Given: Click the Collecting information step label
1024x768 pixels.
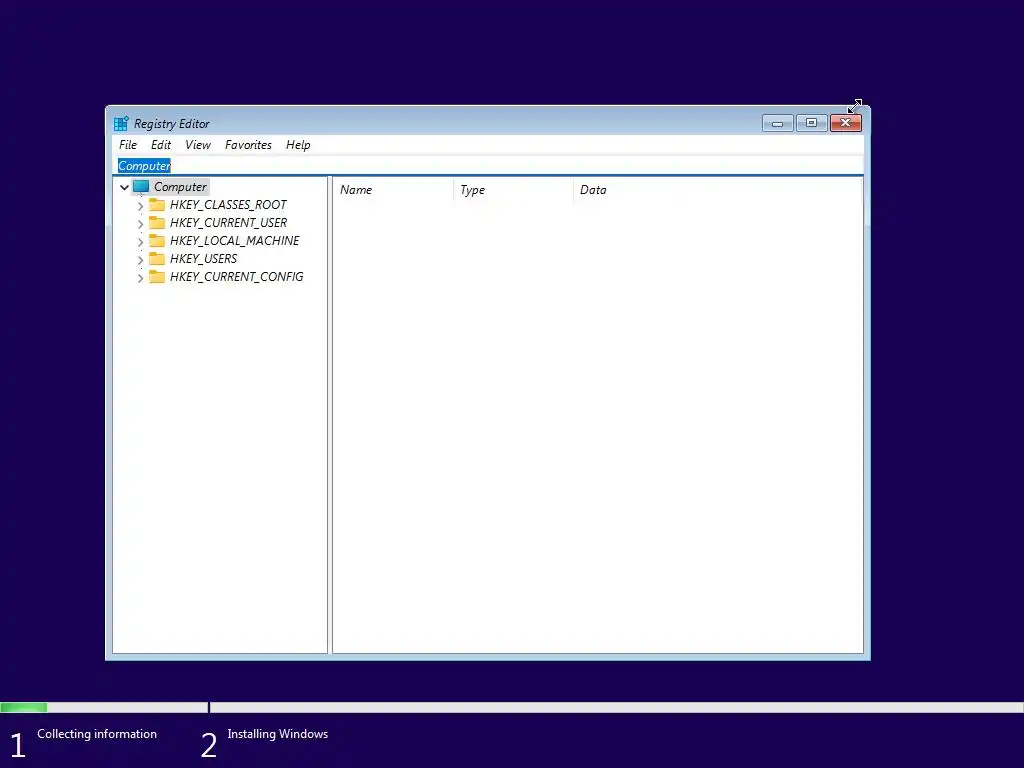Looking at the screenshot, I should pyautogui.click(x=97, y=734).
